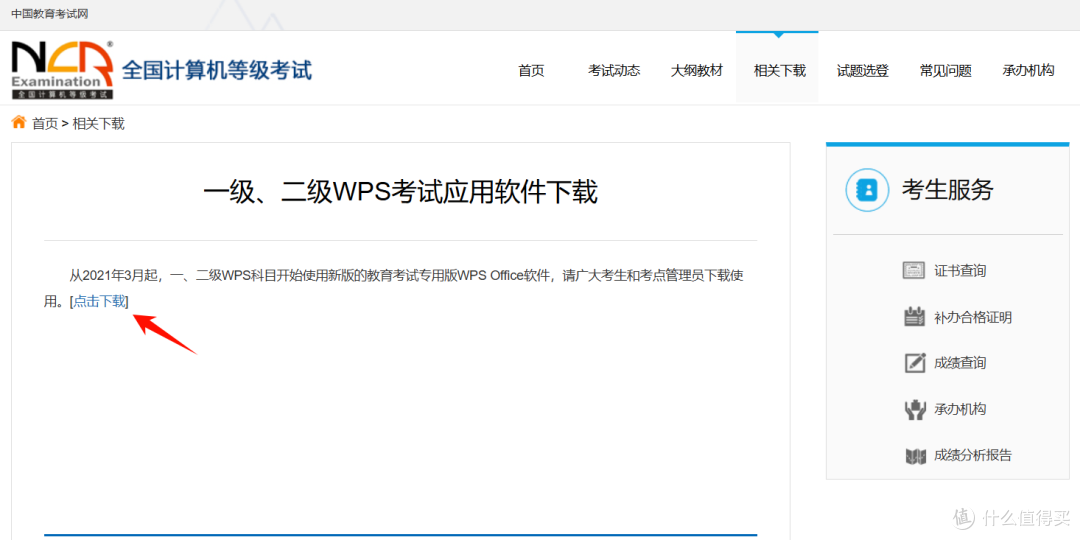Click the blue 考生服务 circle icon
Image resolution: width=1080 pixels, height=540 pixels.
pos(868,189)
